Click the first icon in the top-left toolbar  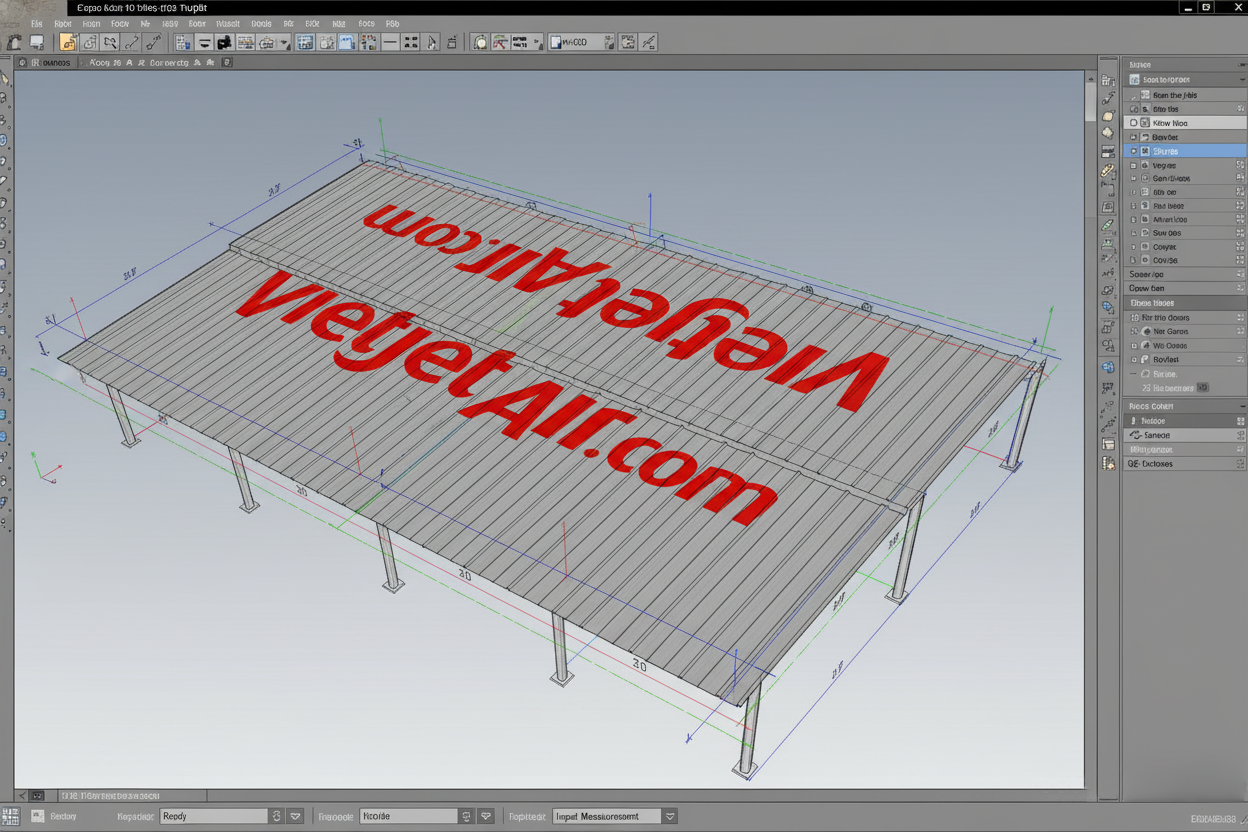[x=14, y=42]
